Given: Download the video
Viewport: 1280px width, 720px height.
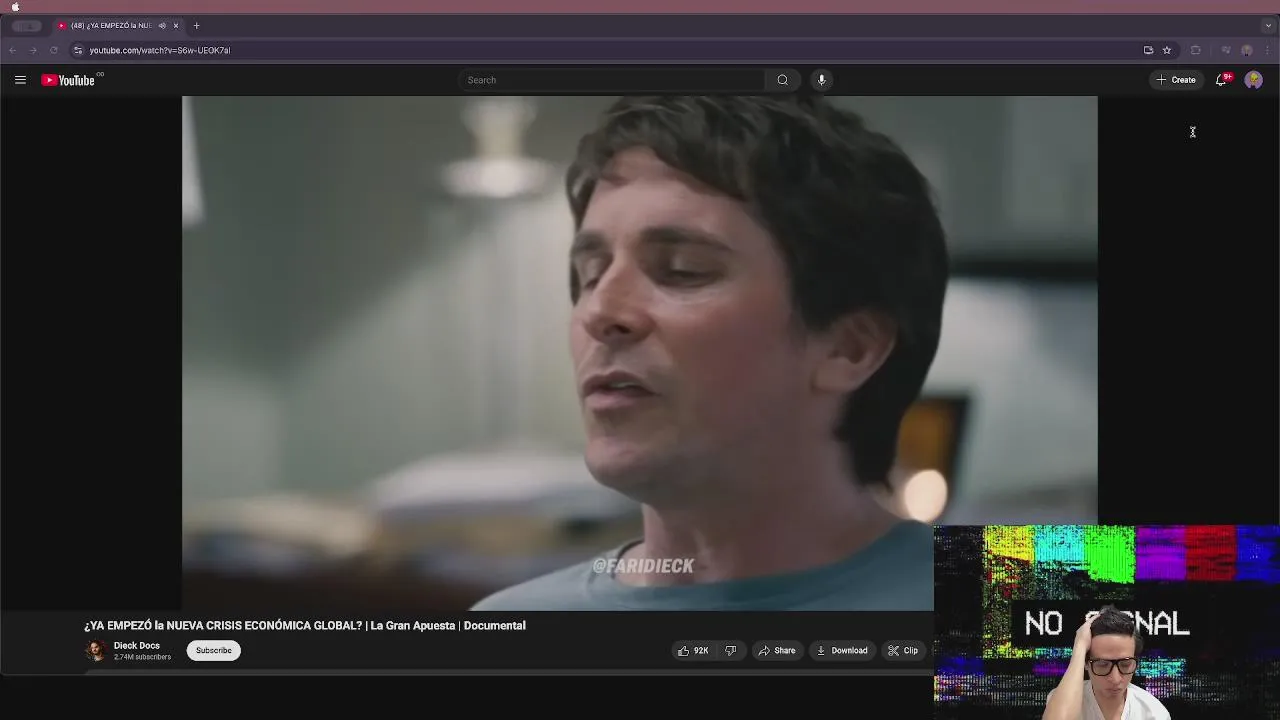Looking at the screenshot, I should [842, 651].
